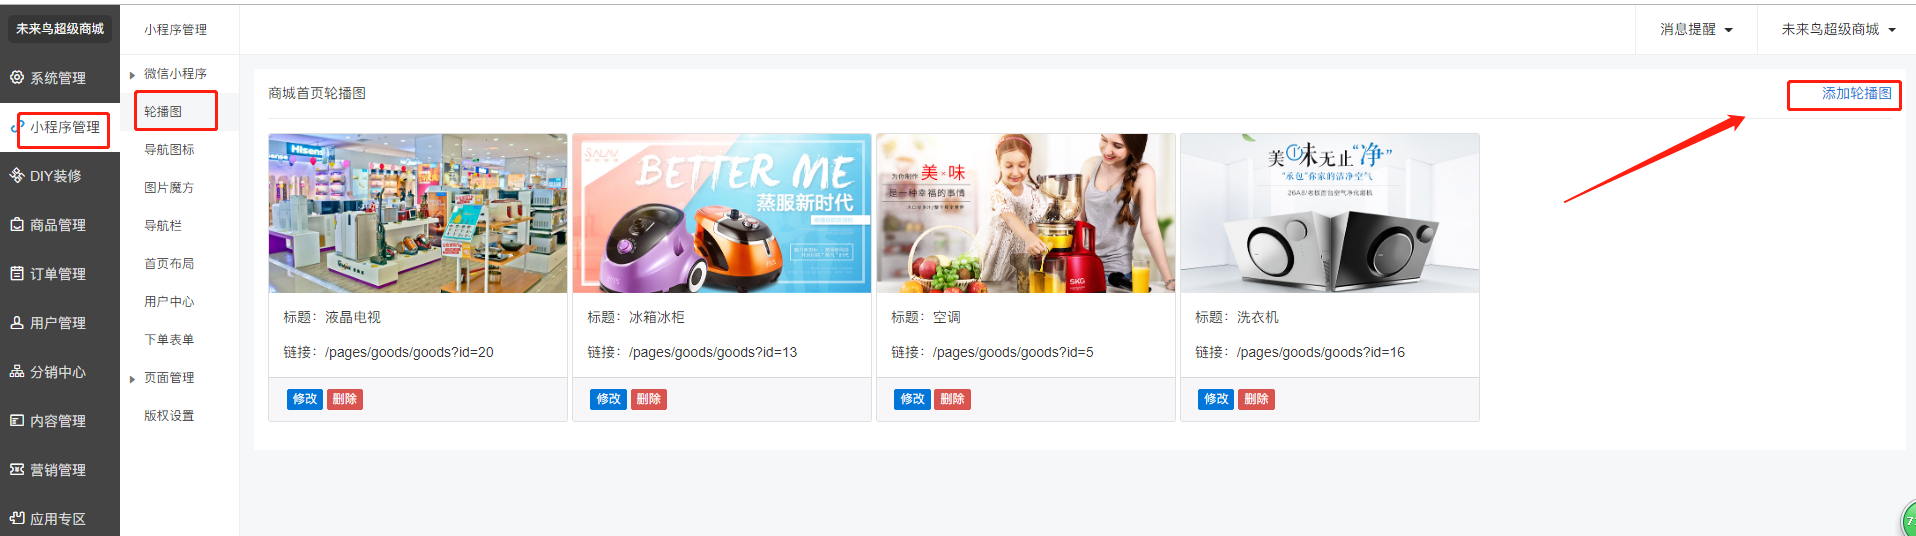The image size is (1916, 536).
Task: Click the DIY装修 layers icon
Action: (17, 175)
